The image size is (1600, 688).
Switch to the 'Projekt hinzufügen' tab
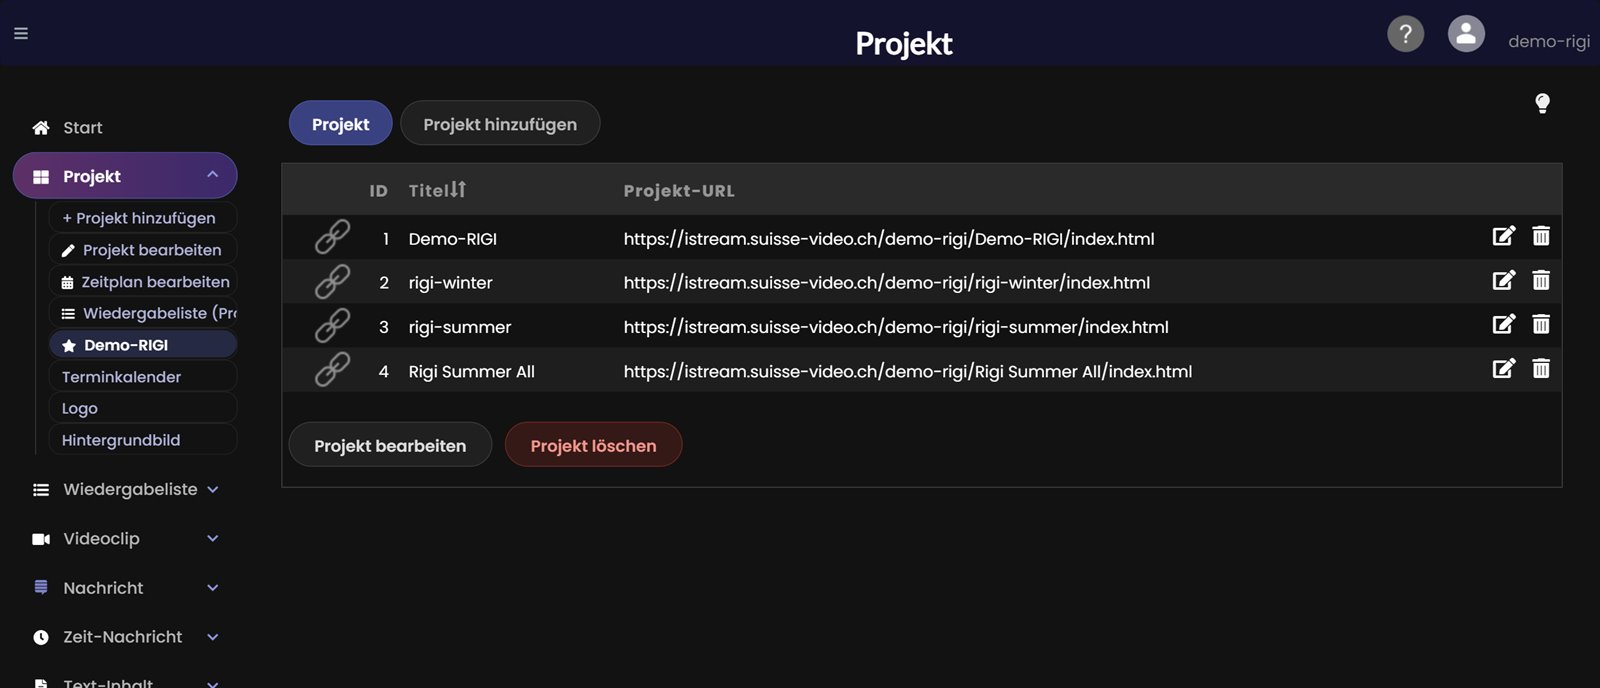500,123
